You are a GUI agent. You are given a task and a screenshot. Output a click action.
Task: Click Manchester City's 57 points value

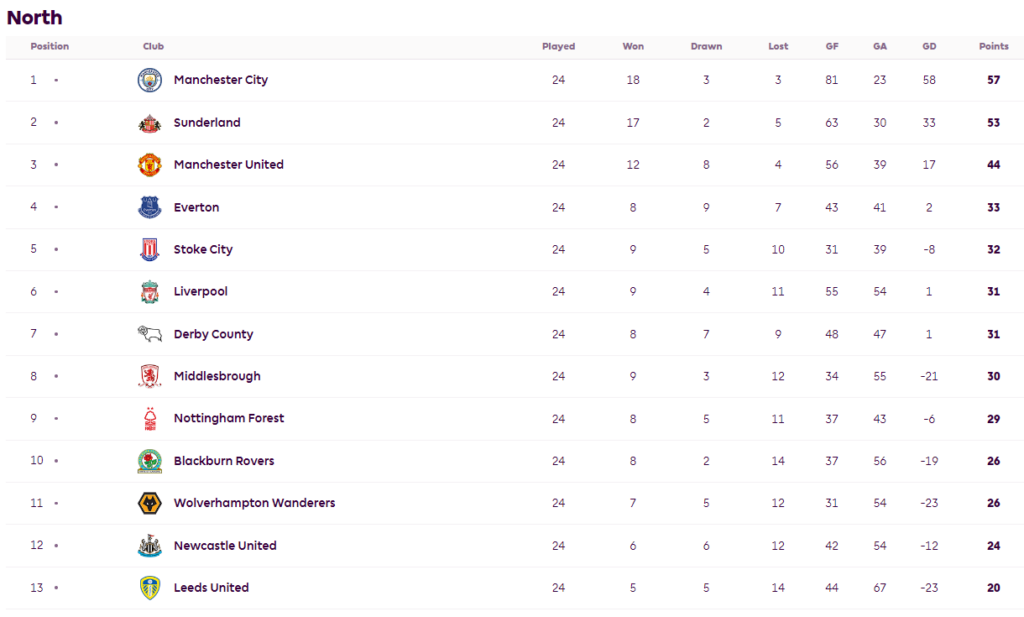pos(993,80)
